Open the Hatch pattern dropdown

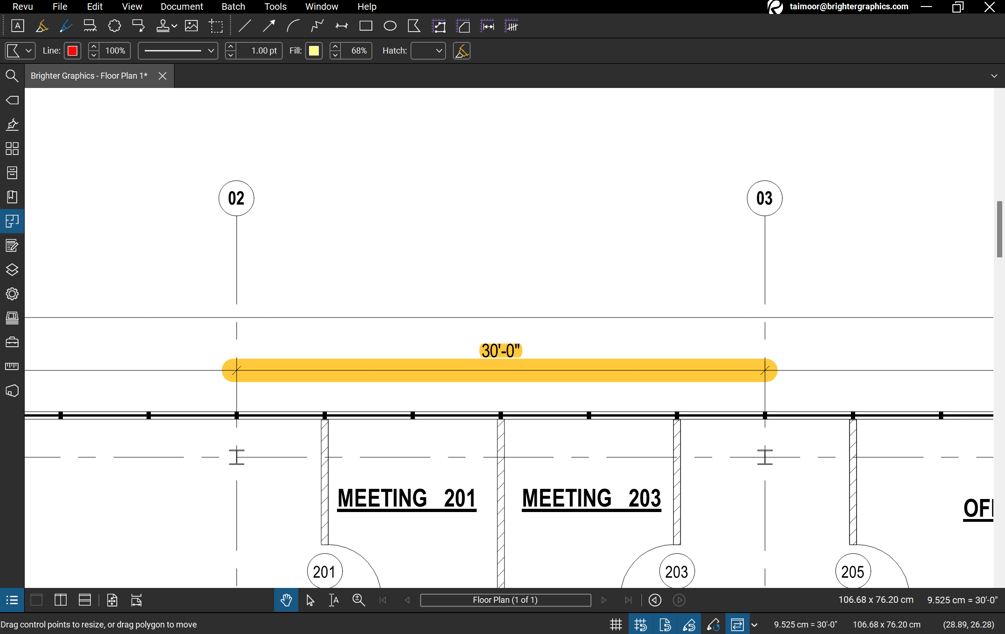point(427,50)
